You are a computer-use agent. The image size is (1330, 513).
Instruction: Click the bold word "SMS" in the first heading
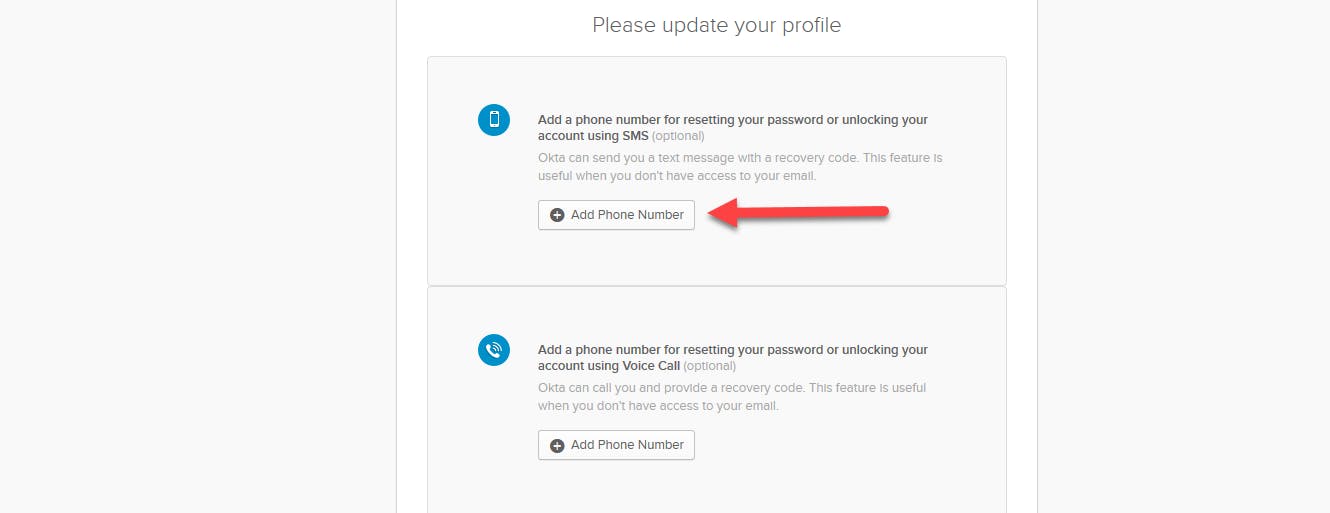(x=635, y=136)
